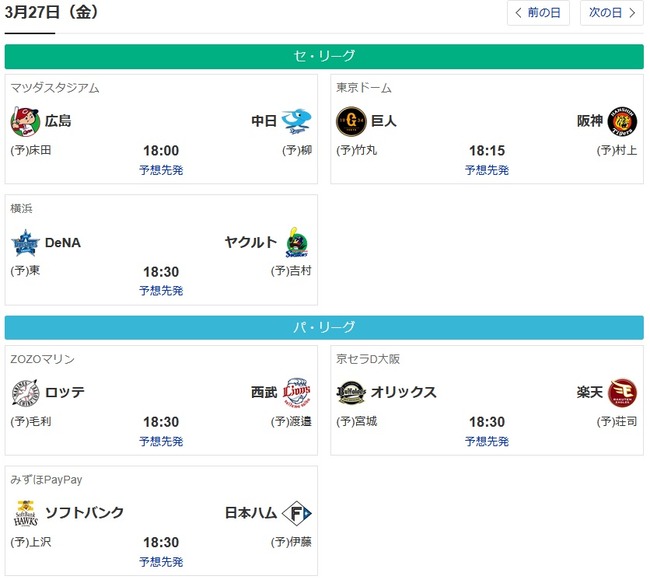Go to previous day with 前の日

tap(540, 13)
